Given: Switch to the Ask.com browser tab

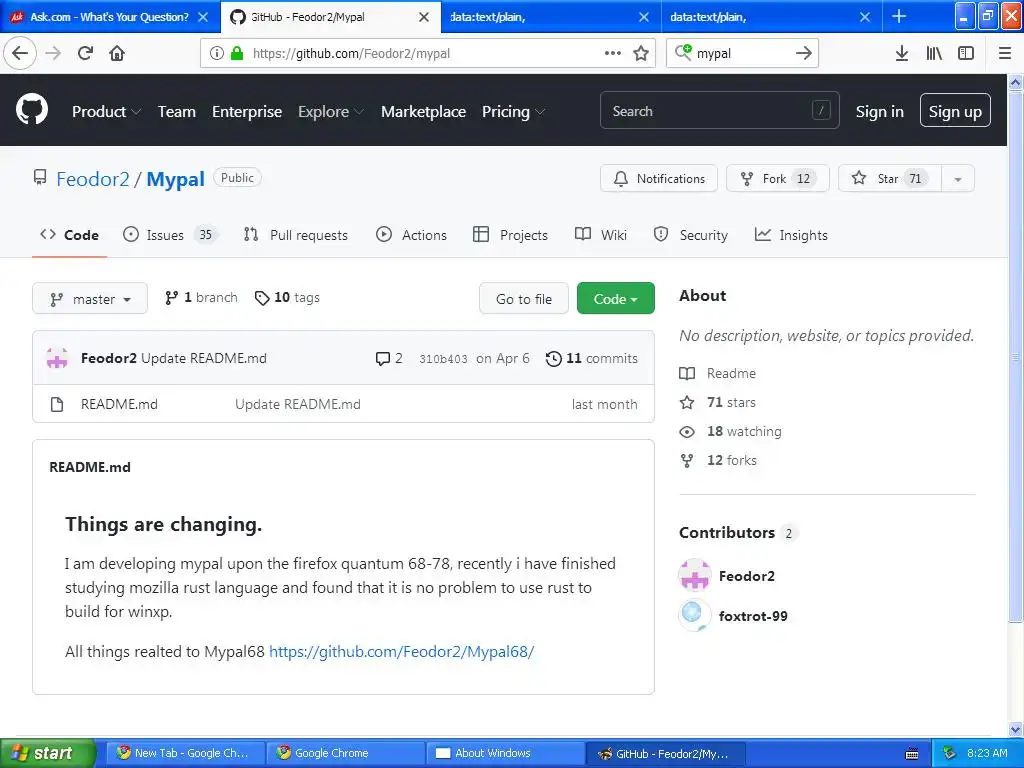Looking at the screenshot, I should [110, 17].
